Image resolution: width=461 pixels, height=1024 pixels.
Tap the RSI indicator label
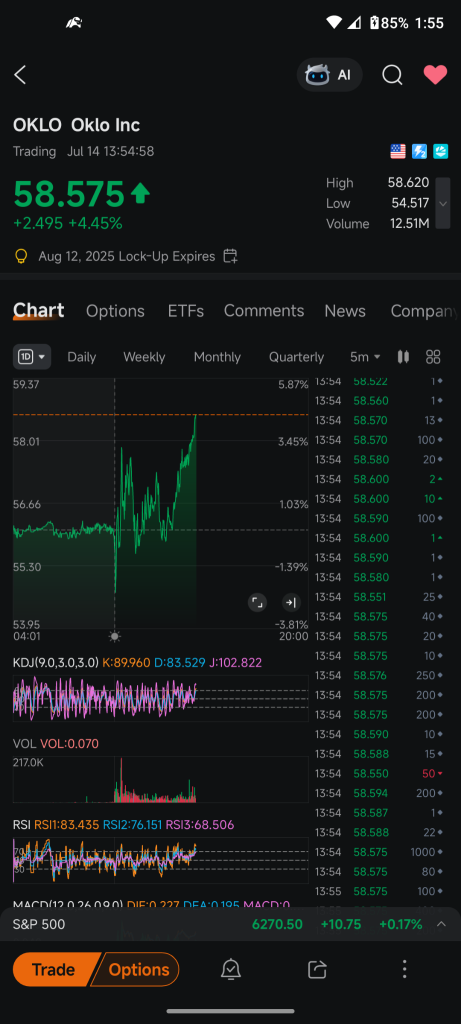[22, 825]
